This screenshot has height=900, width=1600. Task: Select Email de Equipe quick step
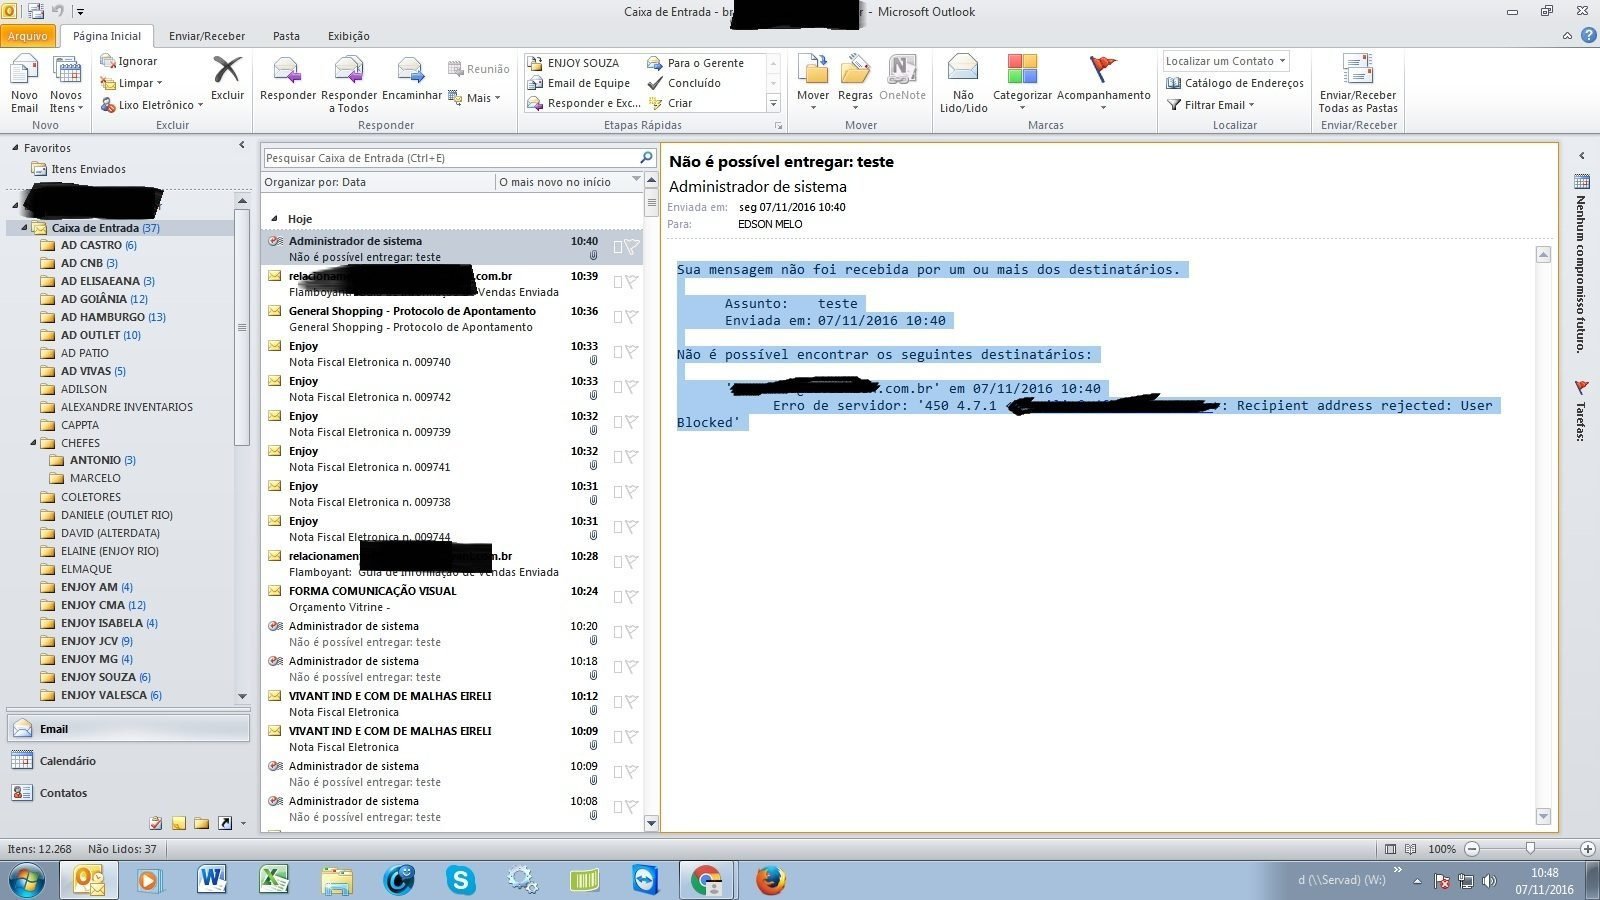[x=578, y=83]
